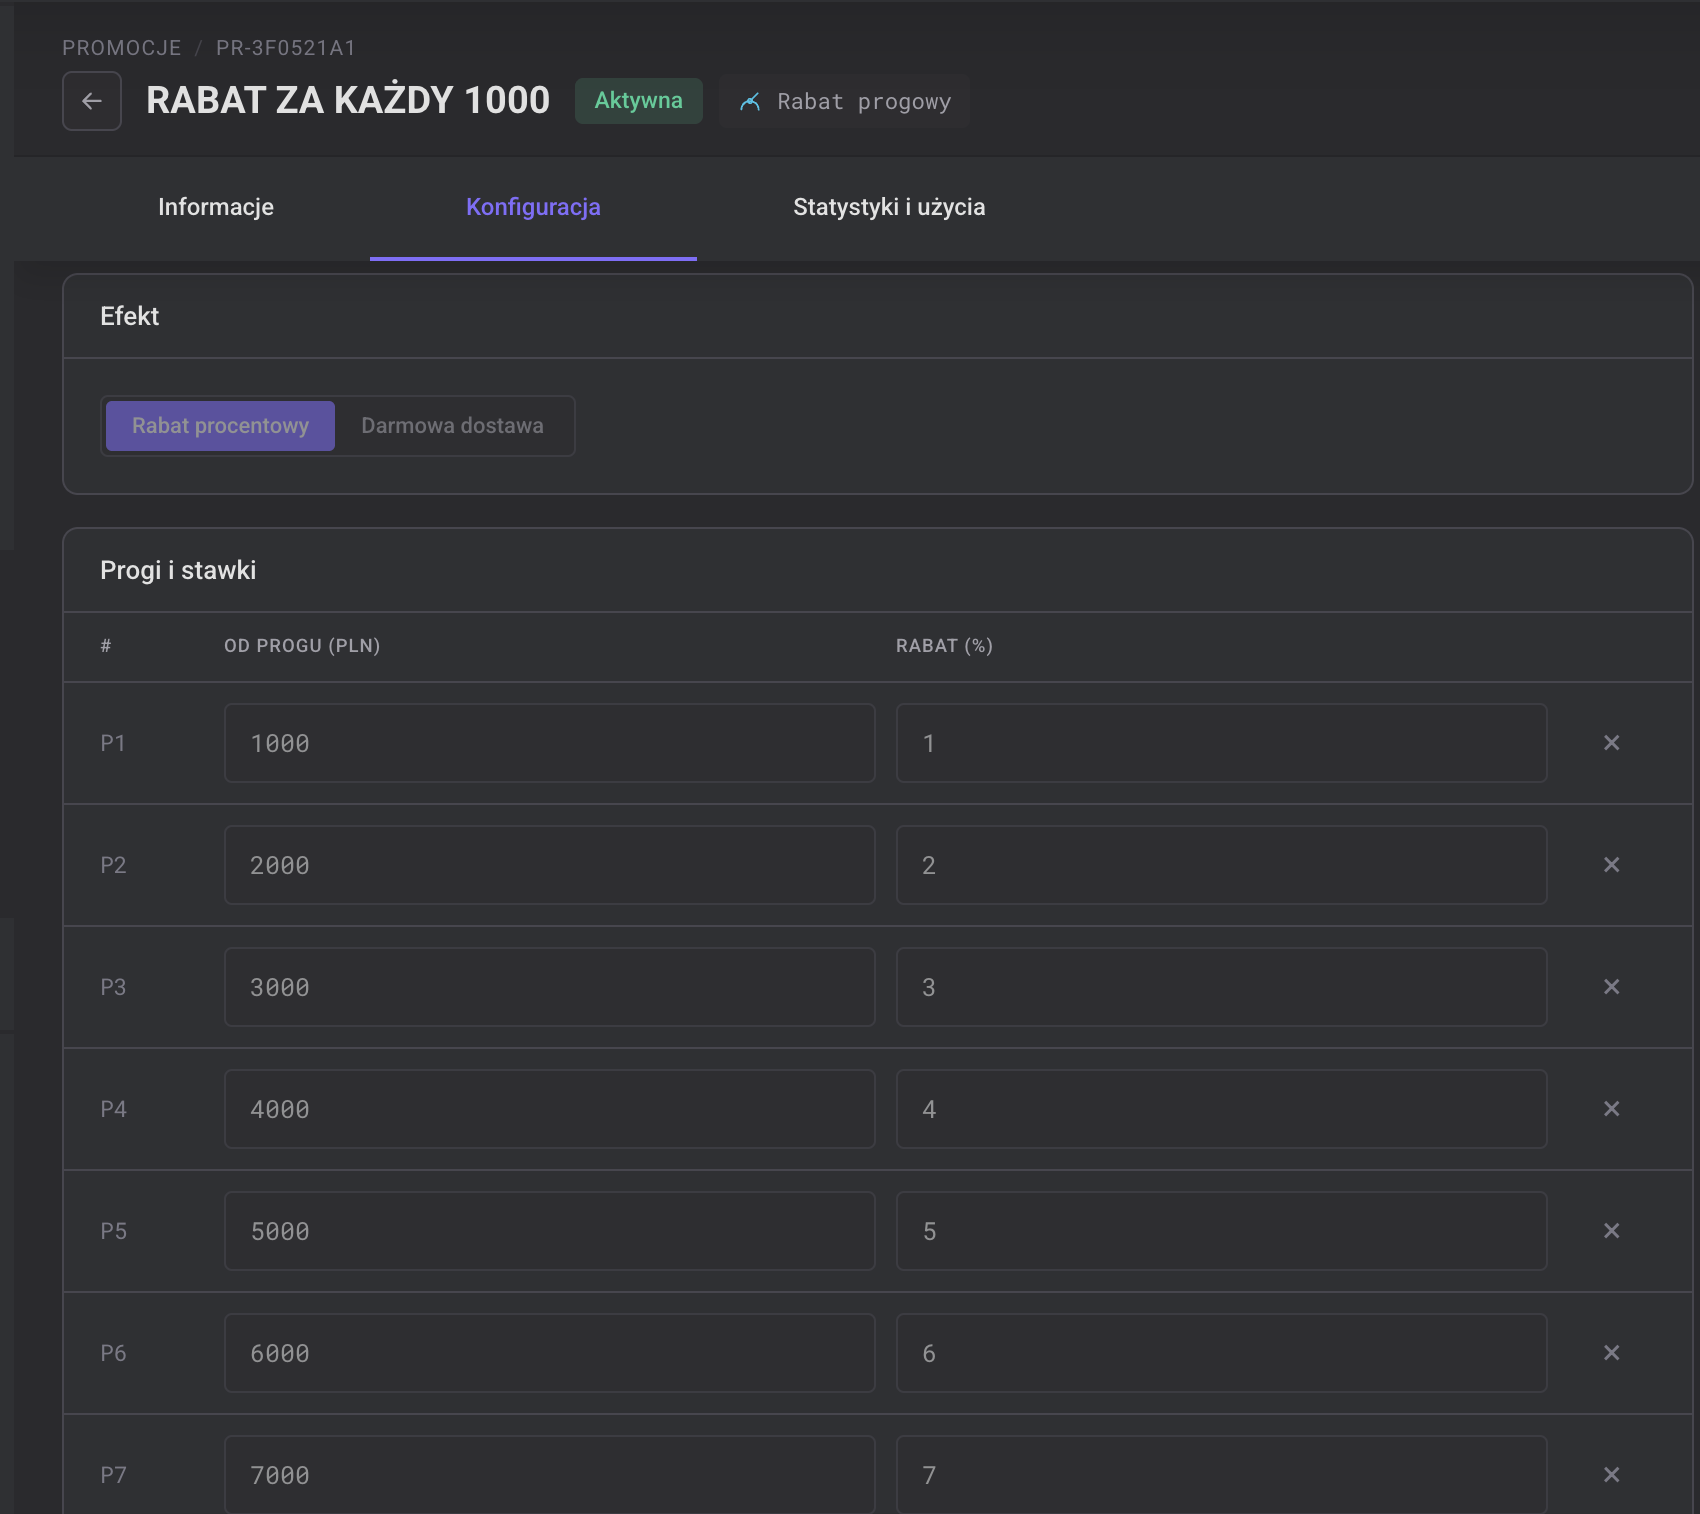The width and height of the screenshot is (1700, 1514).
Task: Focus P3 discount field showing 3
Action: [x=1221, y=987]
